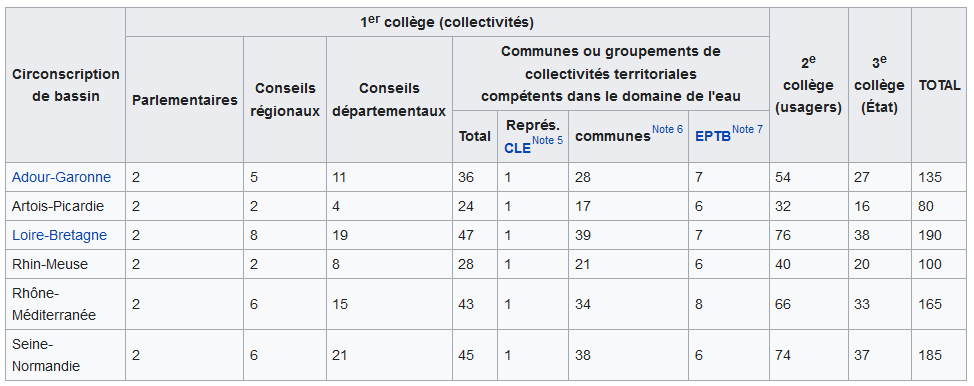
Task: Follow the Note 5 superscript reference
Action: [x=548, y=140]
